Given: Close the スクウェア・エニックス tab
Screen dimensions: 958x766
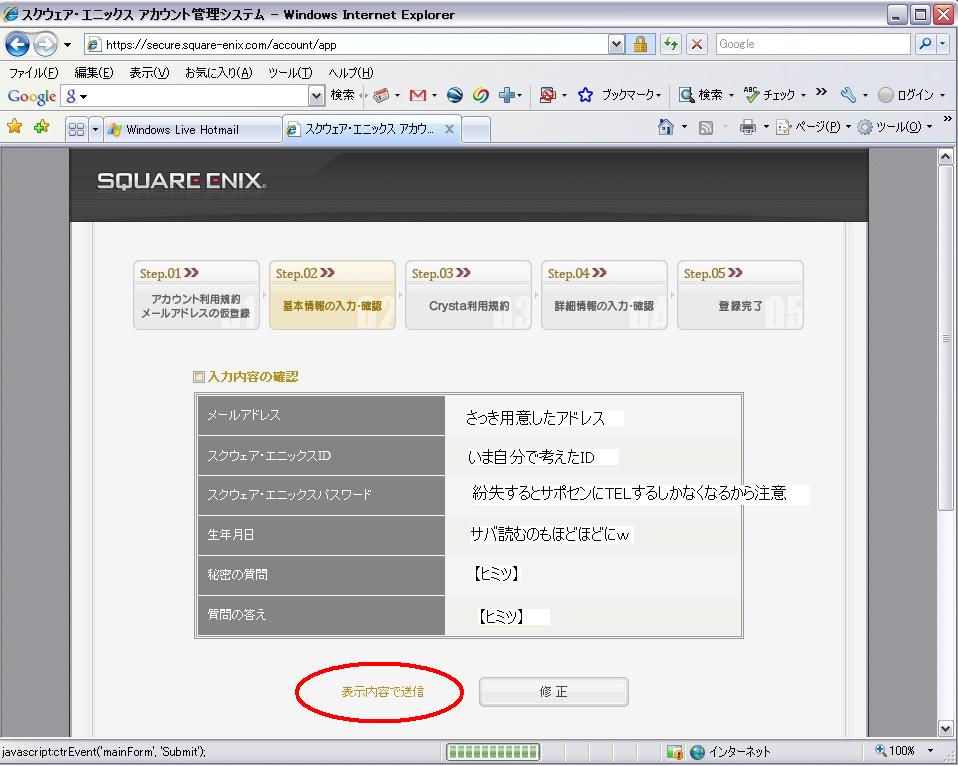Looking at the screenshot, I should coord(449,129).
